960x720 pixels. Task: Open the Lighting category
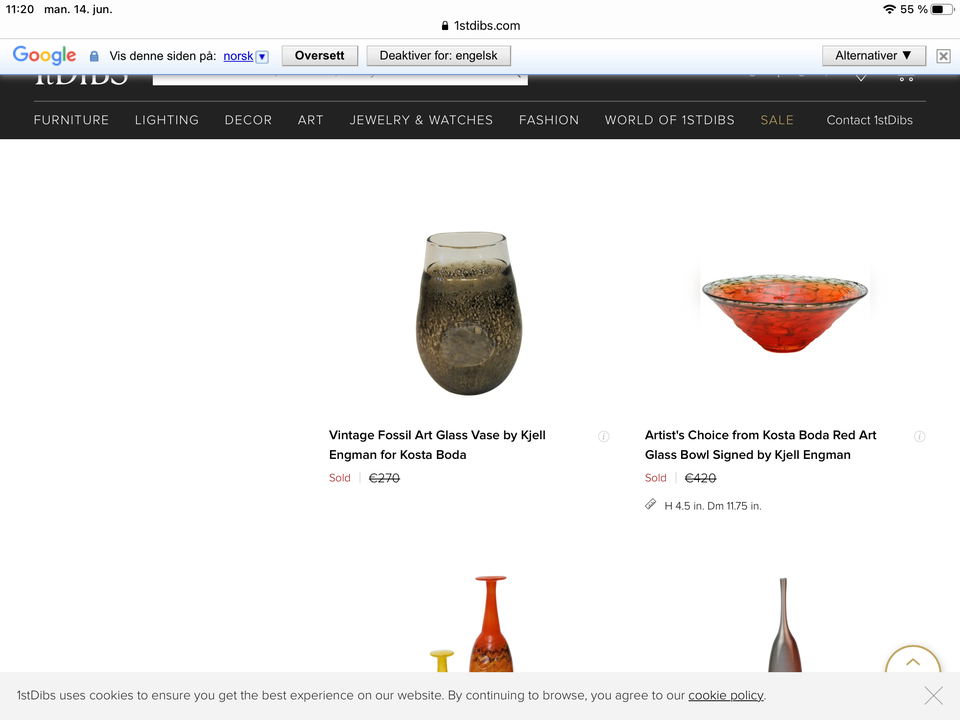pyautogui.click(x=167, y=120)
